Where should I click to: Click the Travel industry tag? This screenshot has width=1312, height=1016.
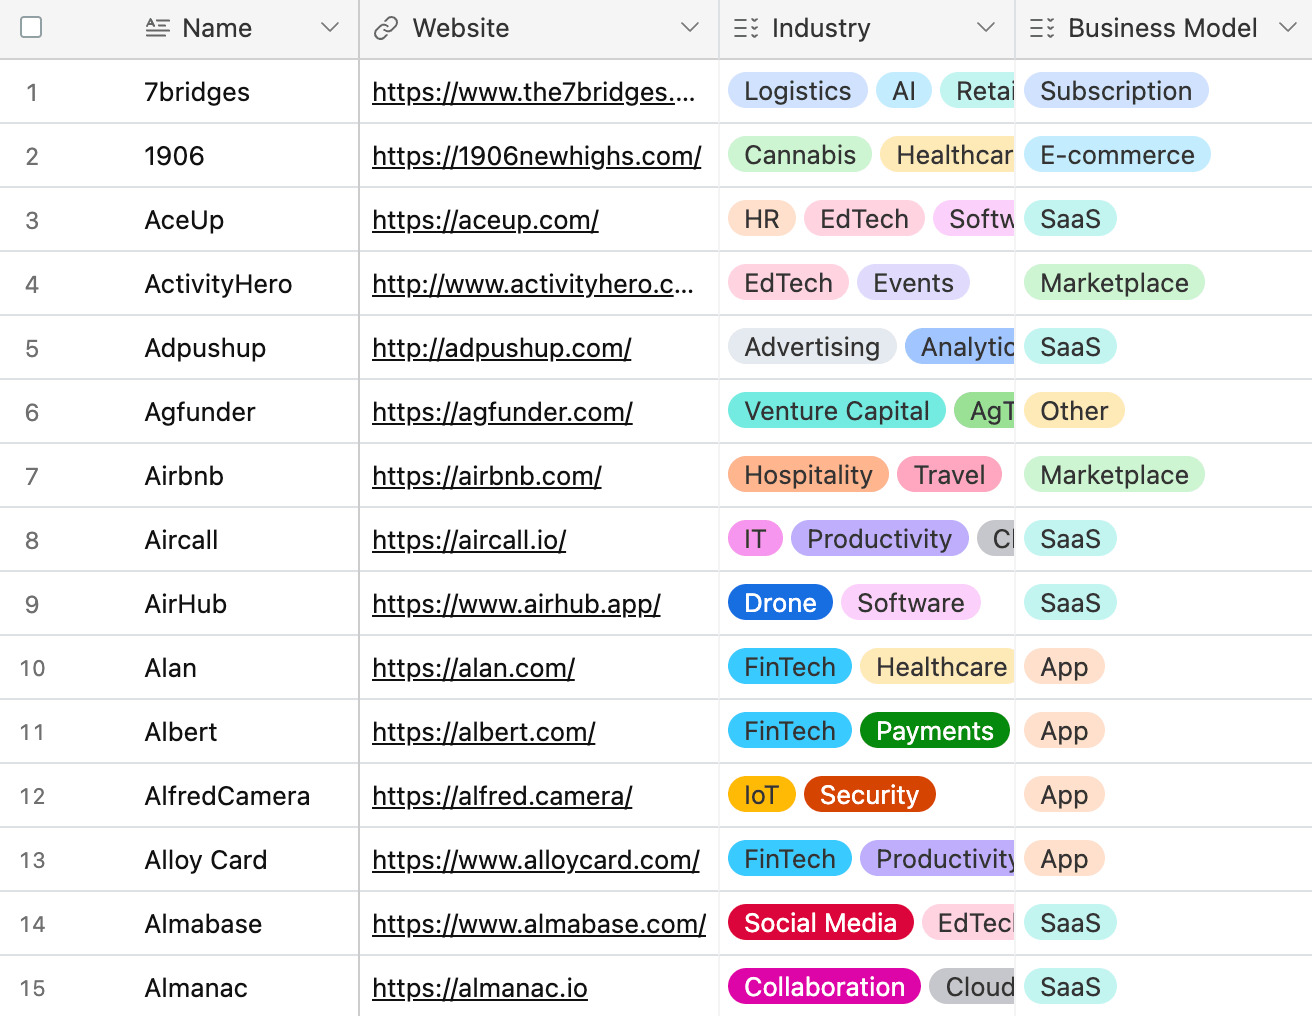coord(950,475)
